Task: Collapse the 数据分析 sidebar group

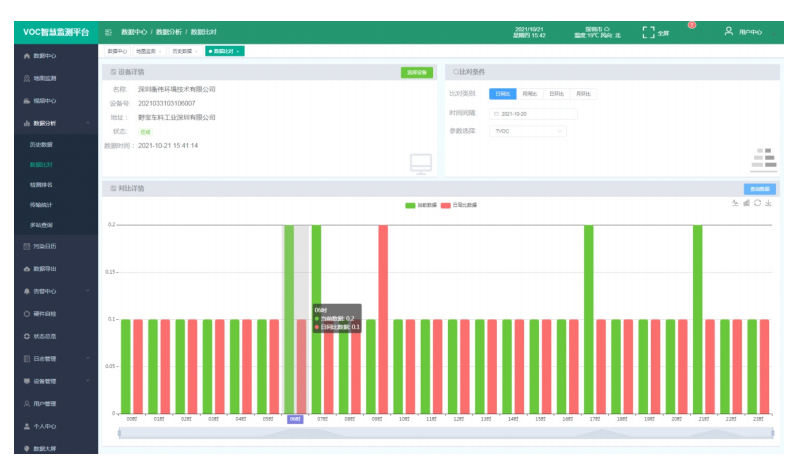Action: [56, 123]
